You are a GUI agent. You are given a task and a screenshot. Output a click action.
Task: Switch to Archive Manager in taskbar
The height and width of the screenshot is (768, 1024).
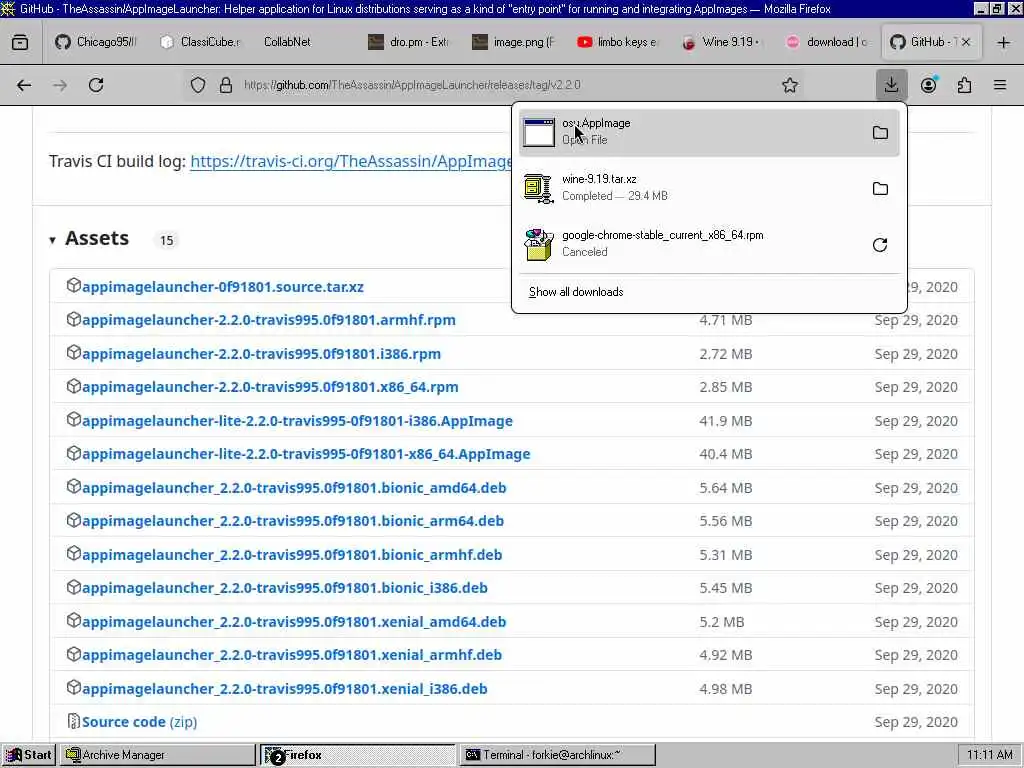pyautogui.click(x=157, y=755)
